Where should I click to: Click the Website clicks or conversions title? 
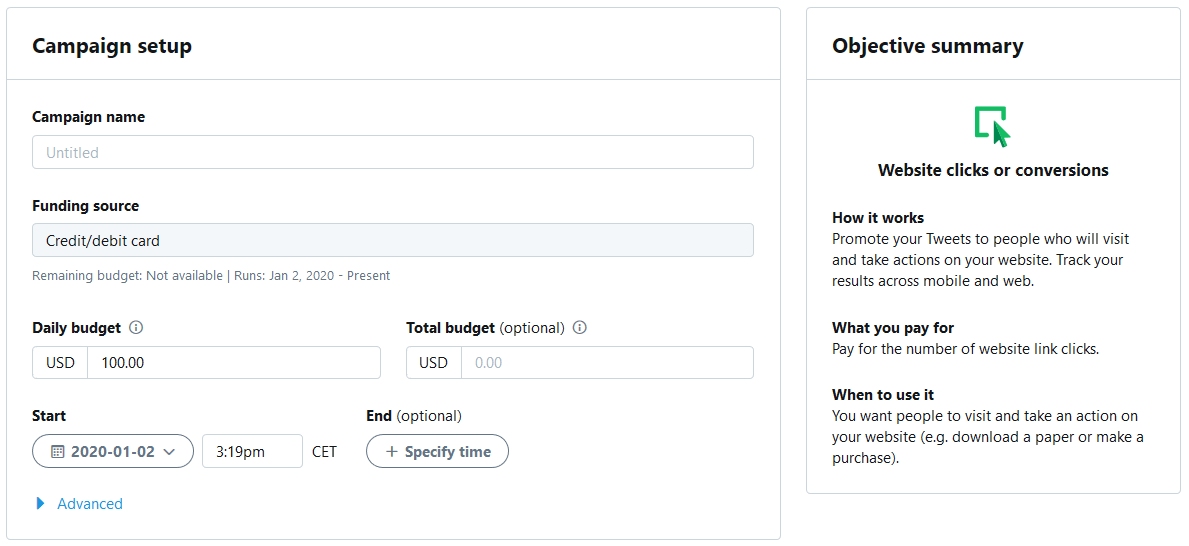992,170
